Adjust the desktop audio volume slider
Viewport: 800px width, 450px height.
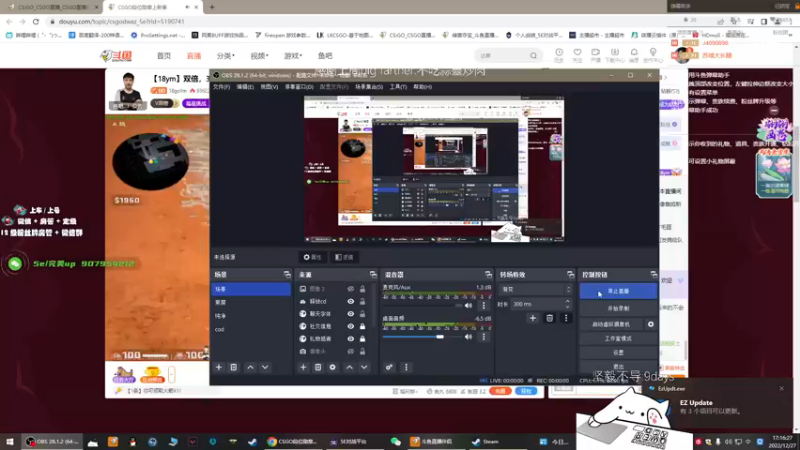(x=422, y=337)
